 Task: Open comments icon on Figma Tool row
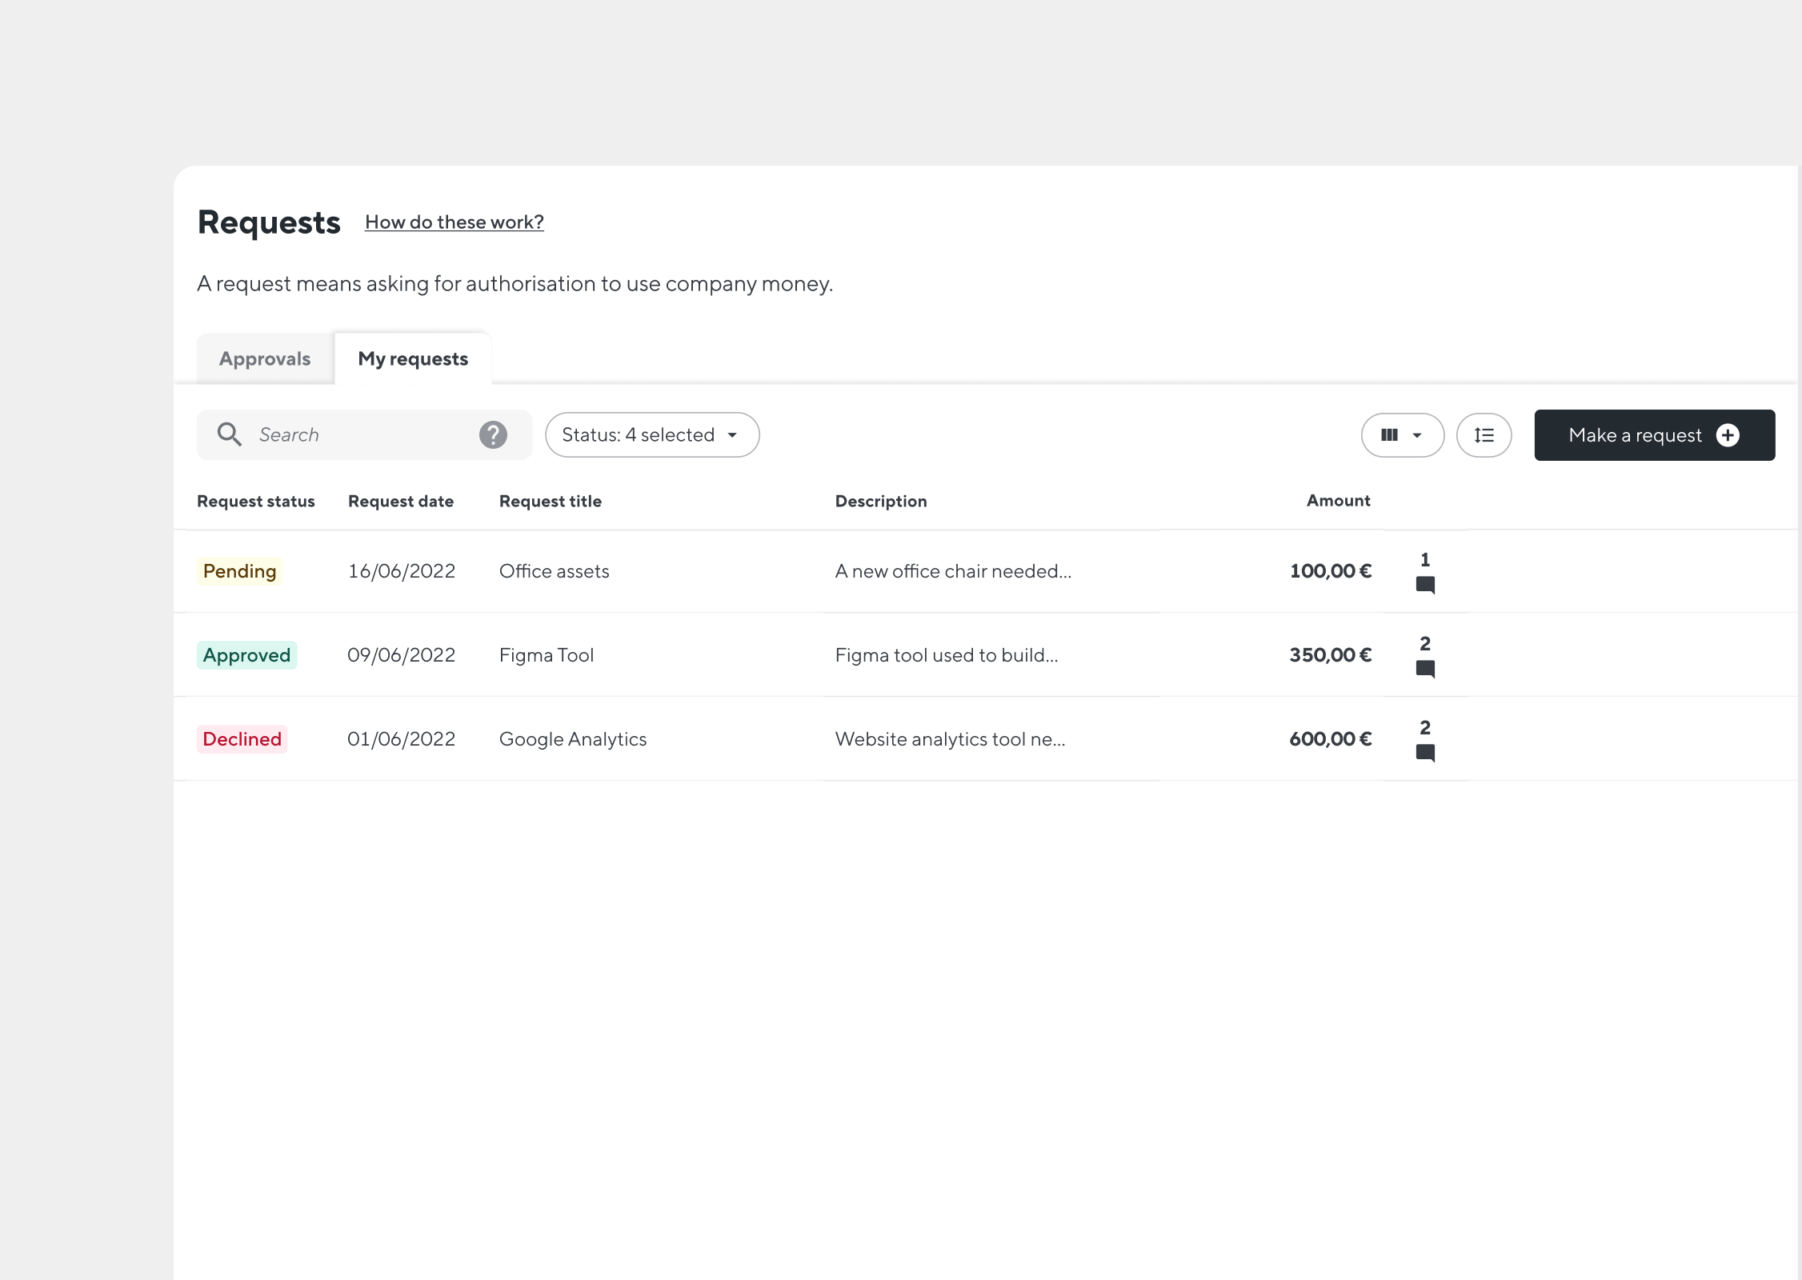coord(1425,669)
